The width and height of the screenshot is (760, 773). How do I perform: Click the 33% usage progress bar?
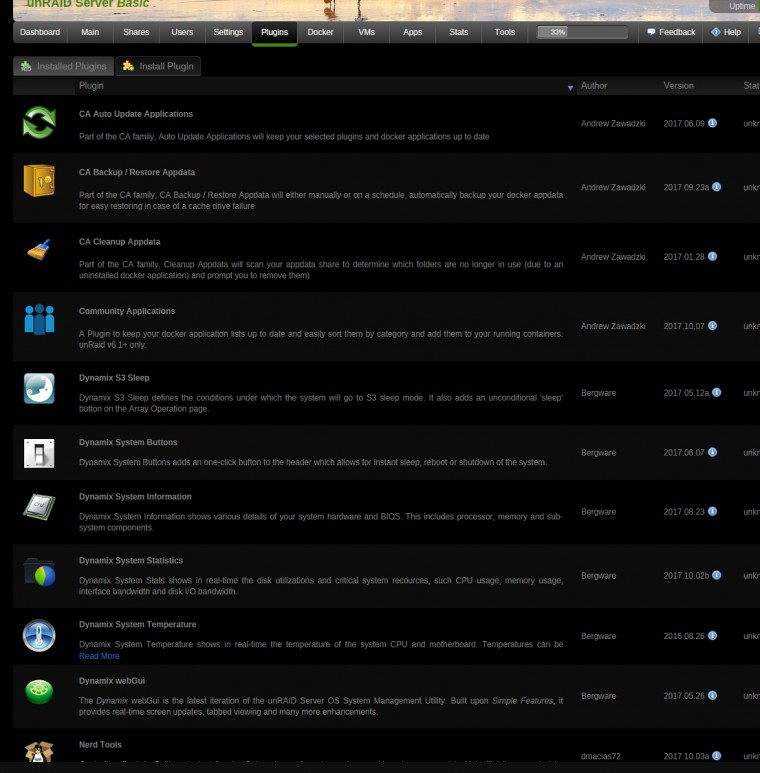pyautogui.click(x=582, y=32)
